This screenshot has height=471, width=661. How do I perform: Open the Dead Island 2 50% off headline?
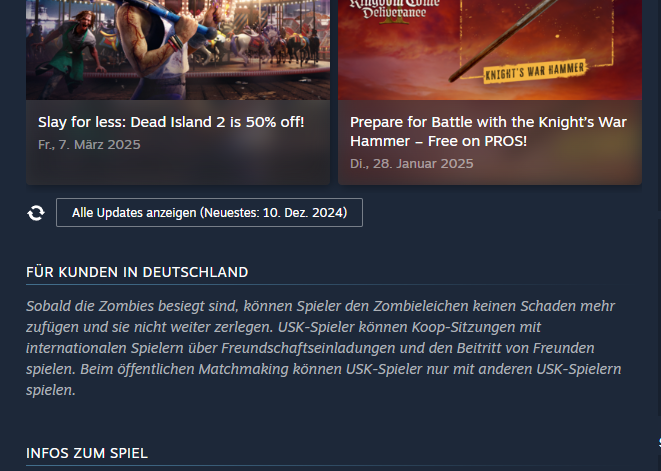click(171, 122)
